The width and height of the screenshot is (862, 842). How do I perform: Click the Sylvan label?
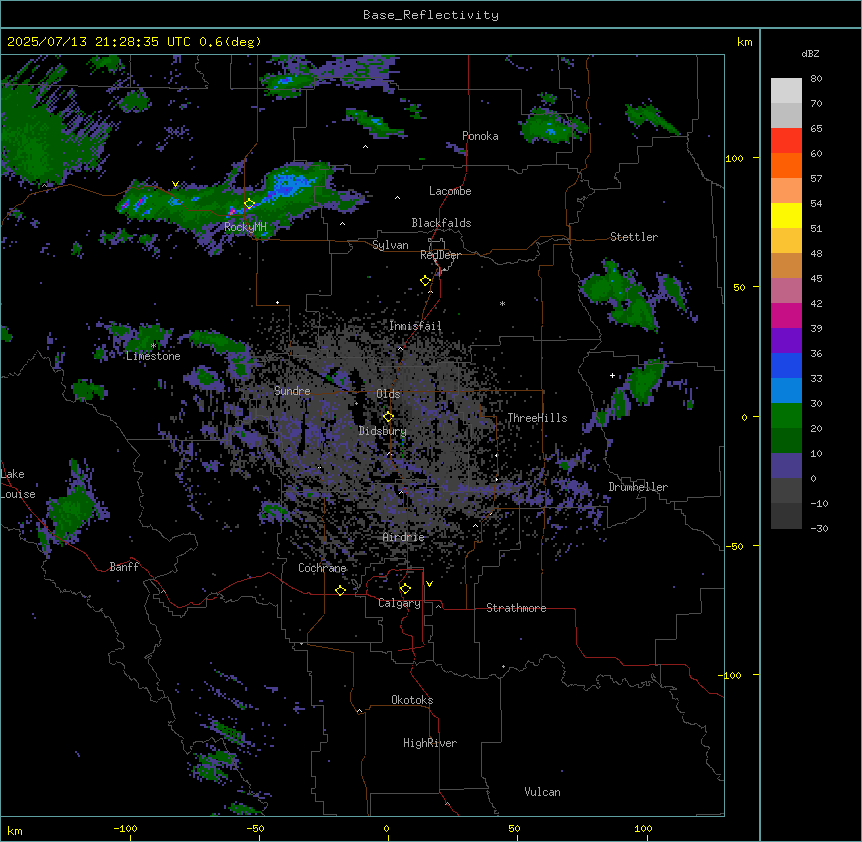click(x=390, y=245)
